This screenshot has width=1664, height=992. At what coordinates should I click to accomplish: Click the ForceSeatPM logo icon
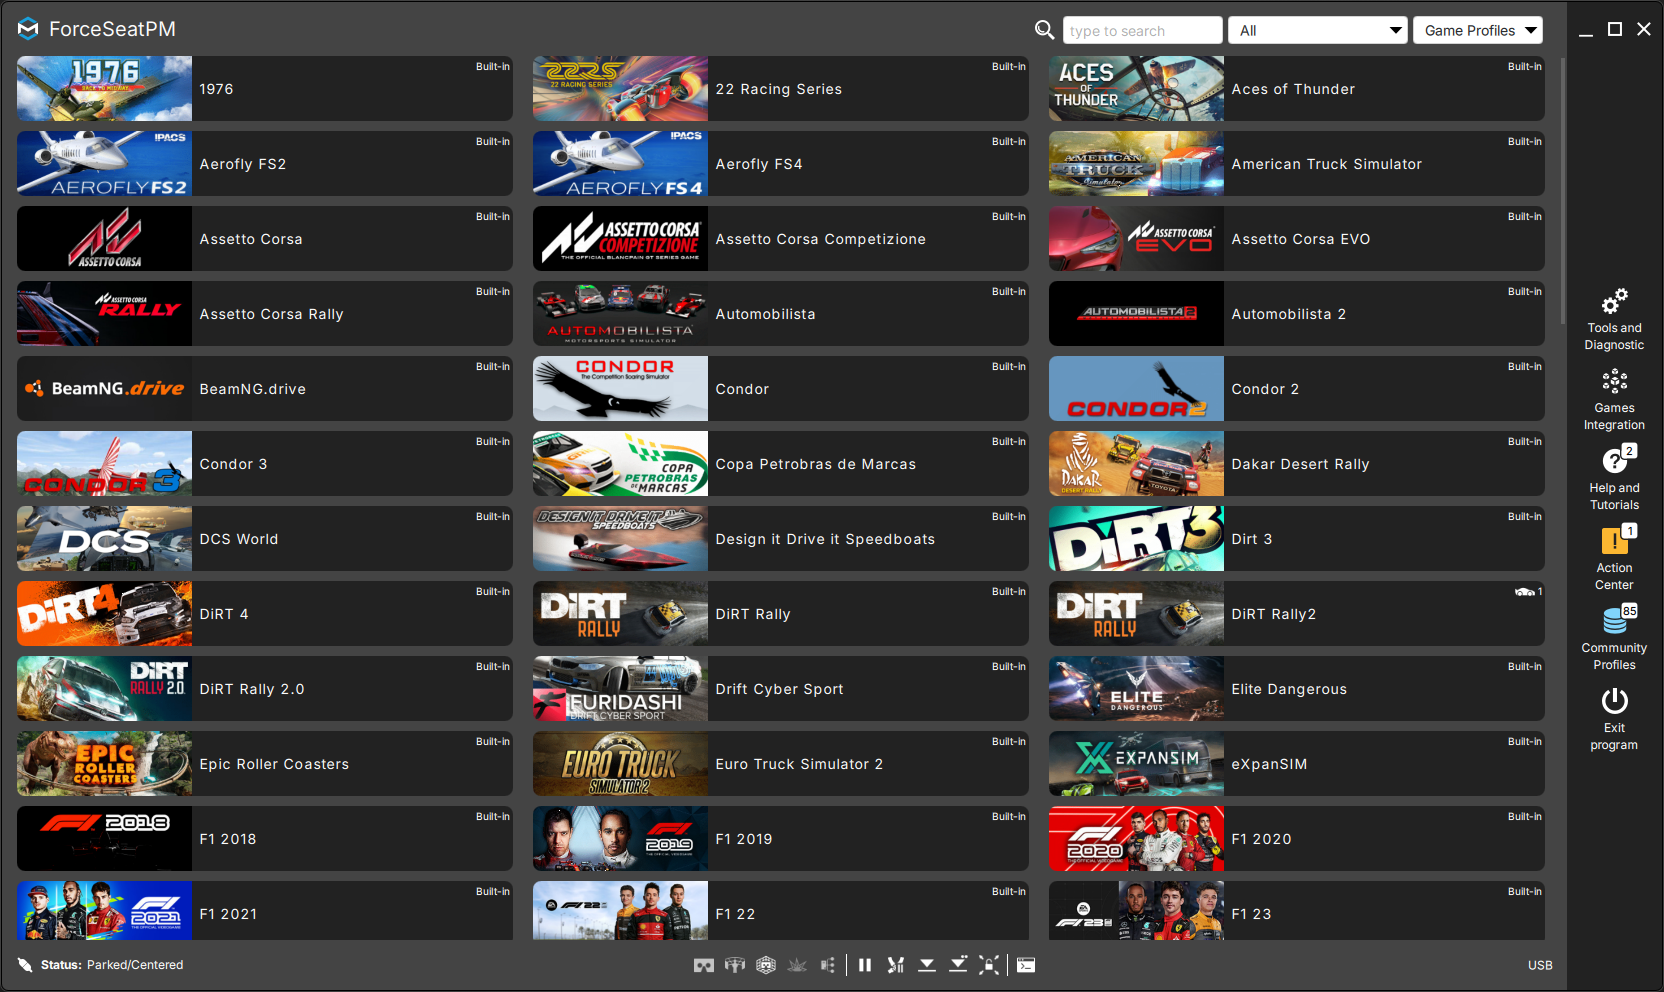[28, 29]
